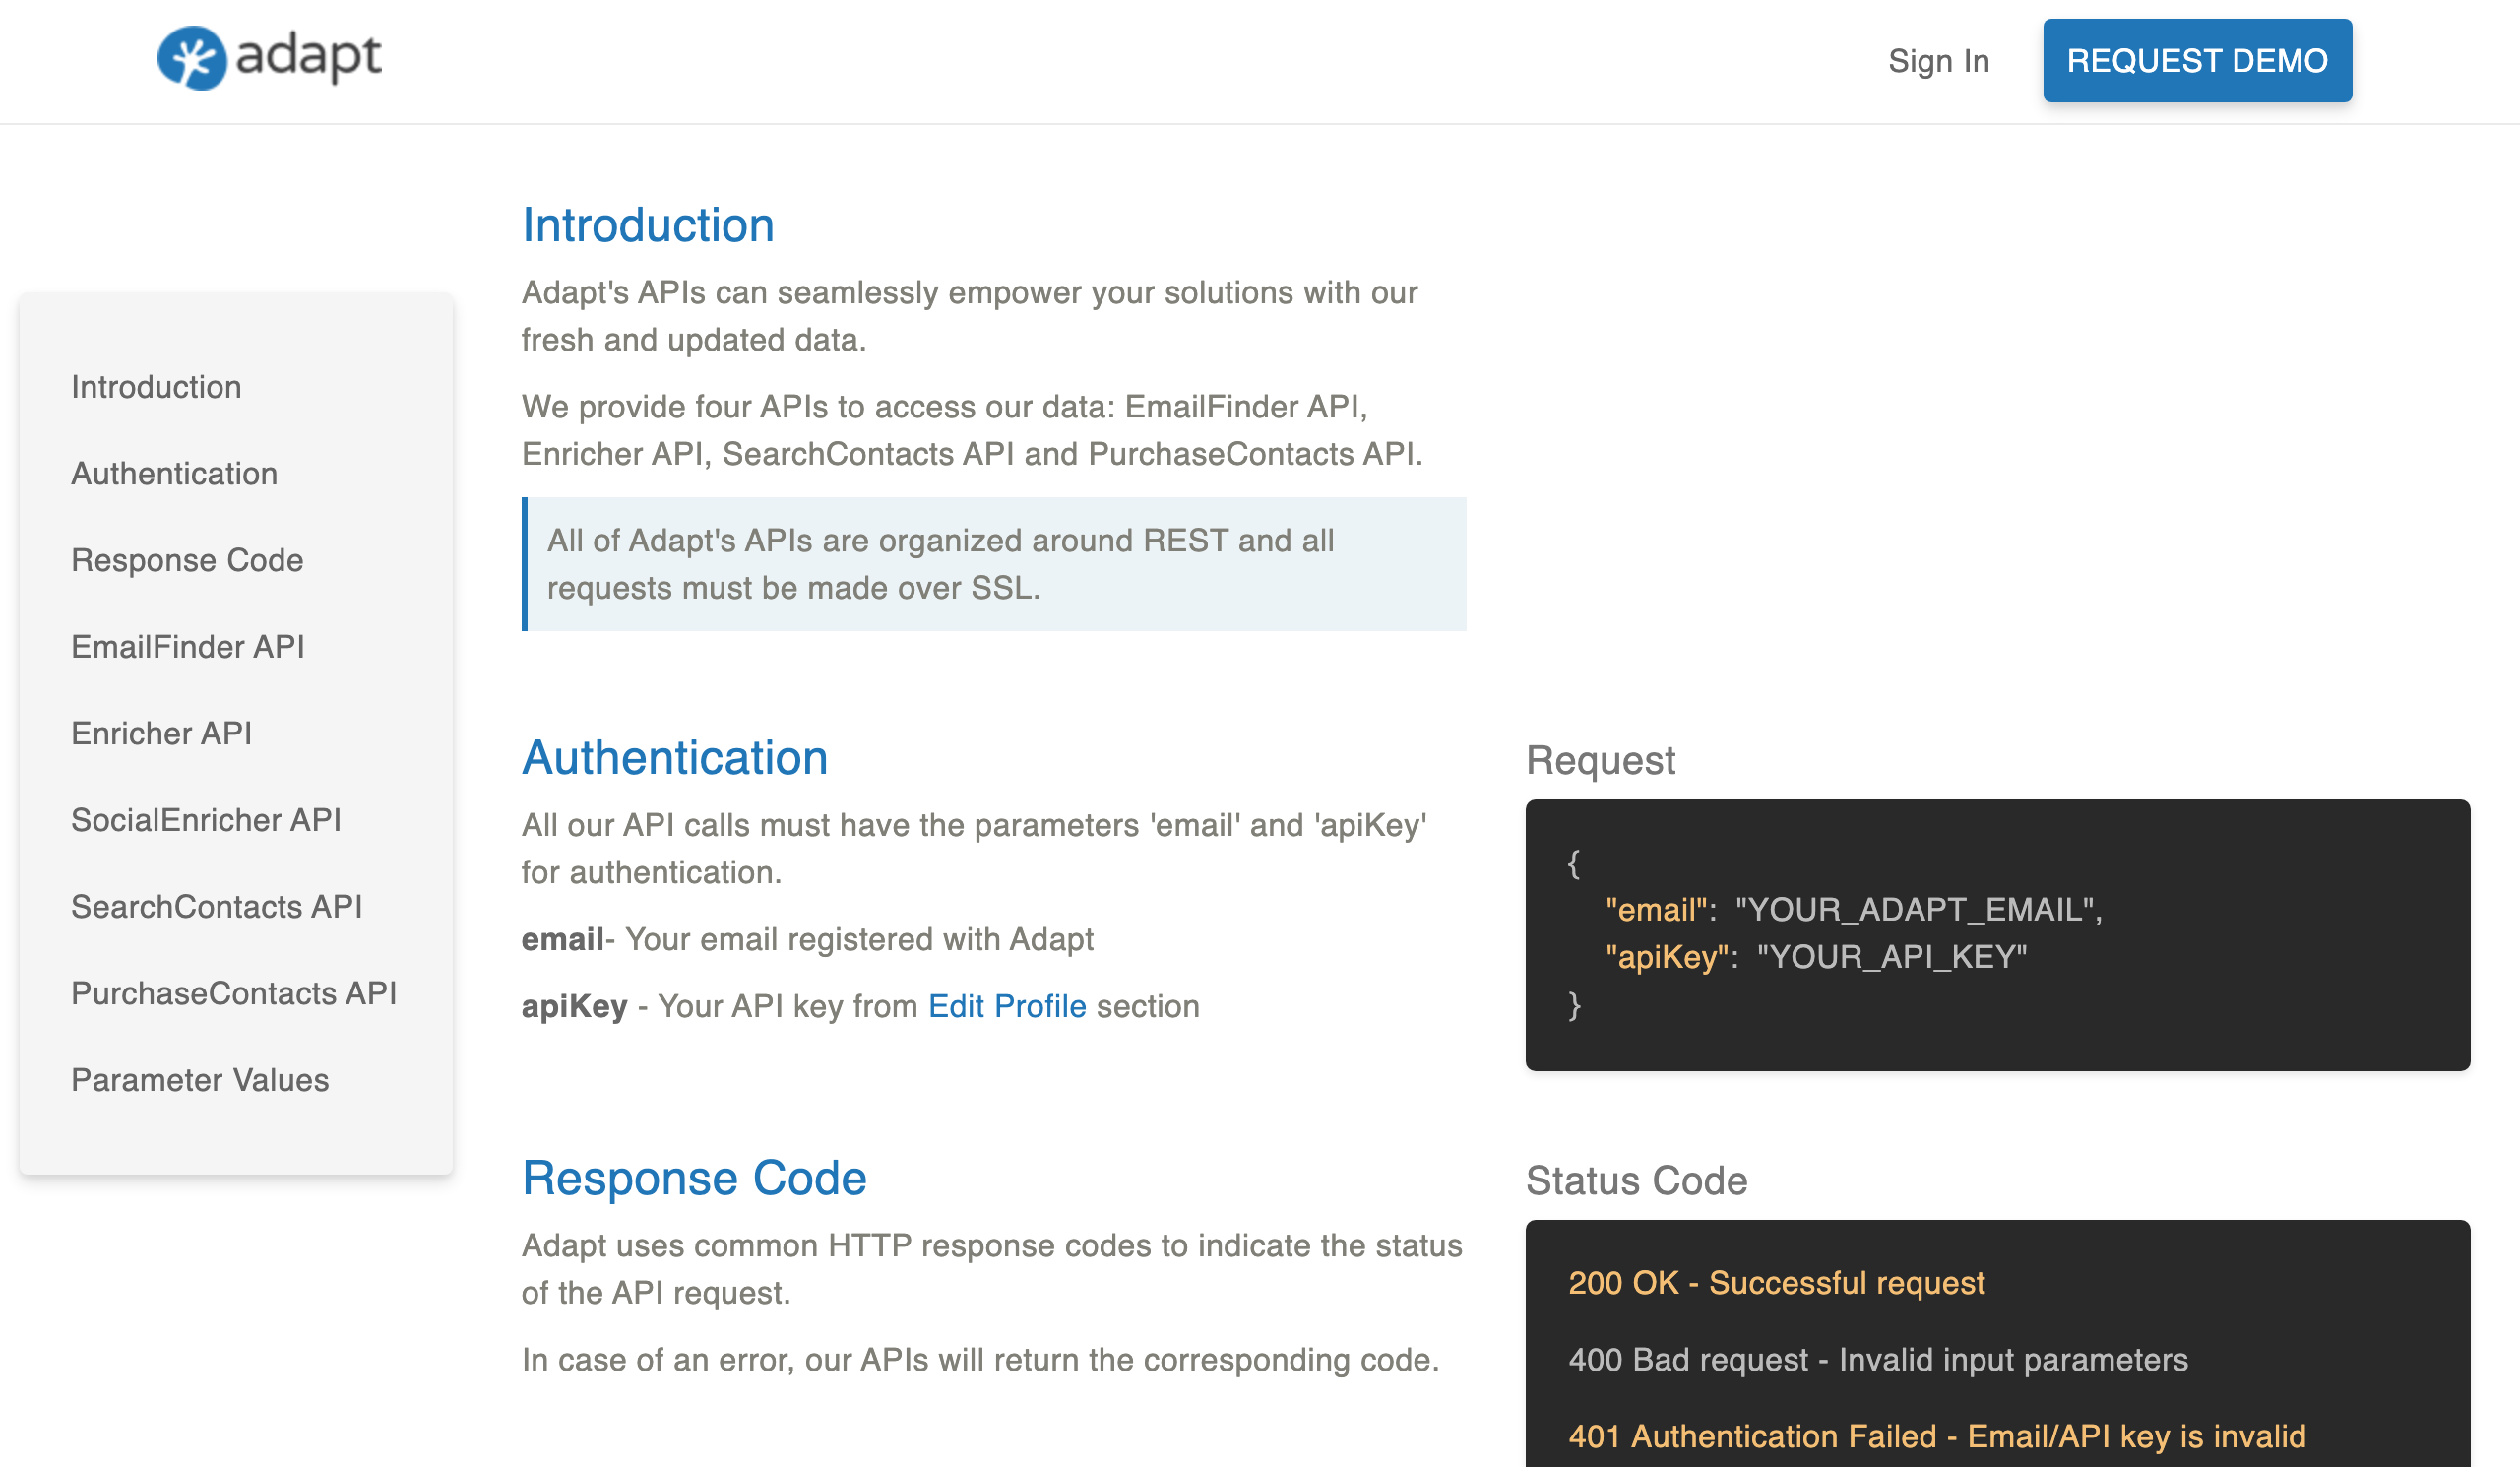Click the "email" key in request JSON
Image resolution: width=2520 pixels, height=1467 pixels.
click(1656, 910)
